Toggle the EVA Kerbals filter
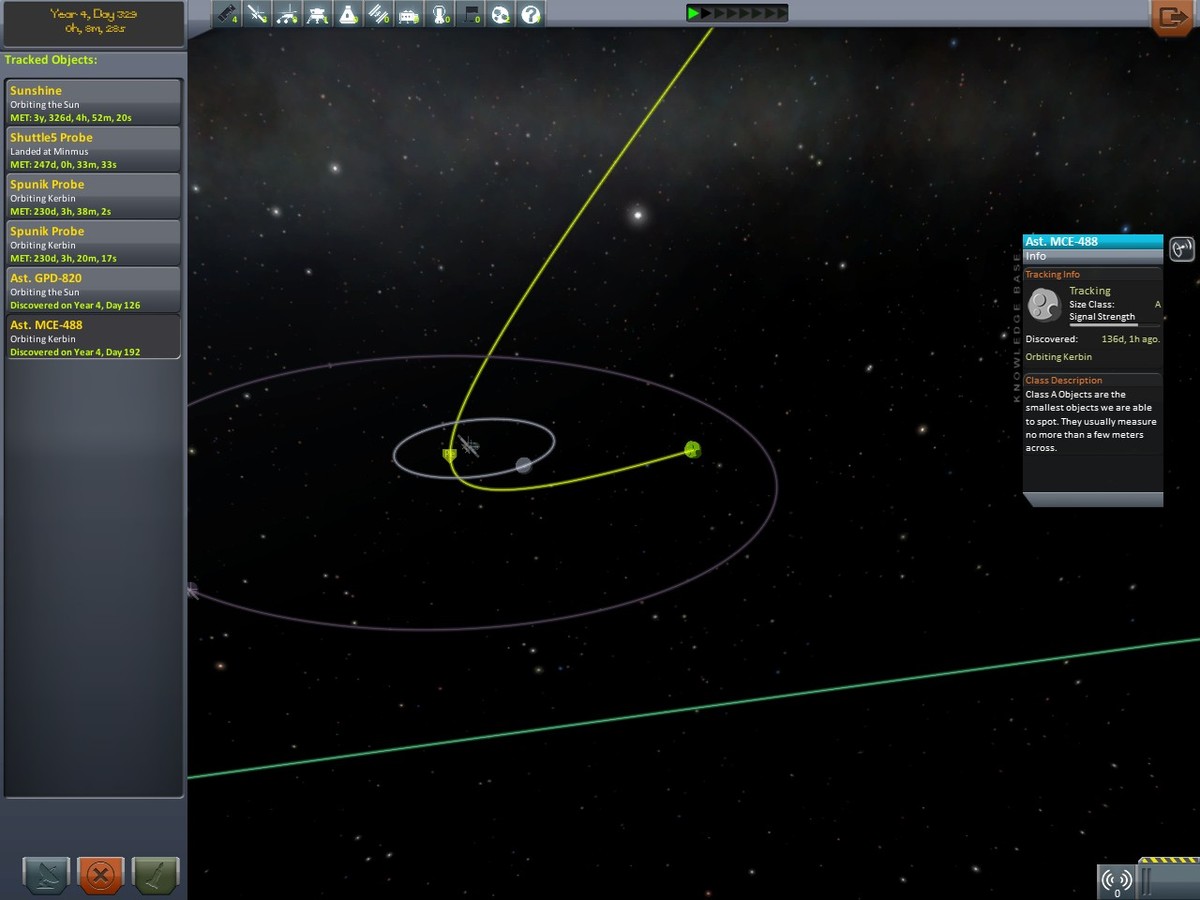The image size is (1200, 900). [x=440, y=14]
